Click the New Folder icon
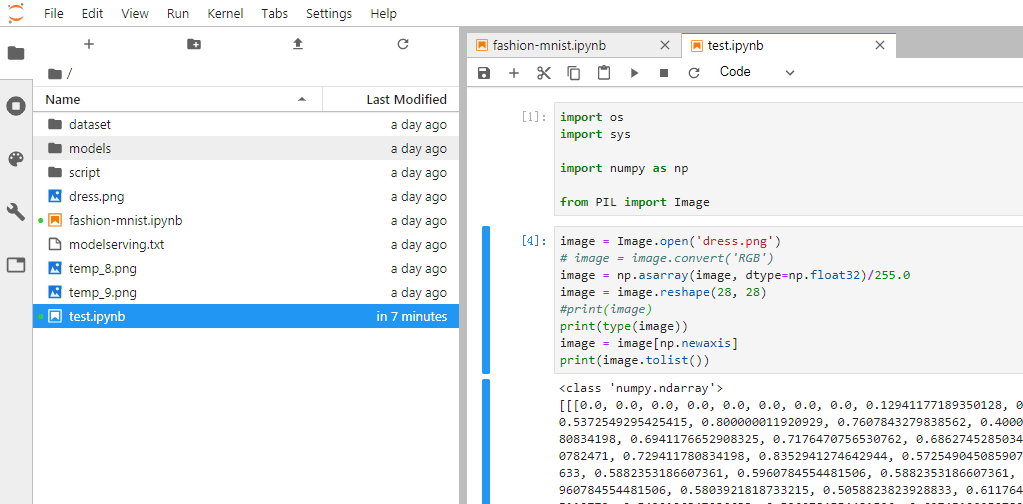This screenshot has width=1023, height=504. pos(194,44)
